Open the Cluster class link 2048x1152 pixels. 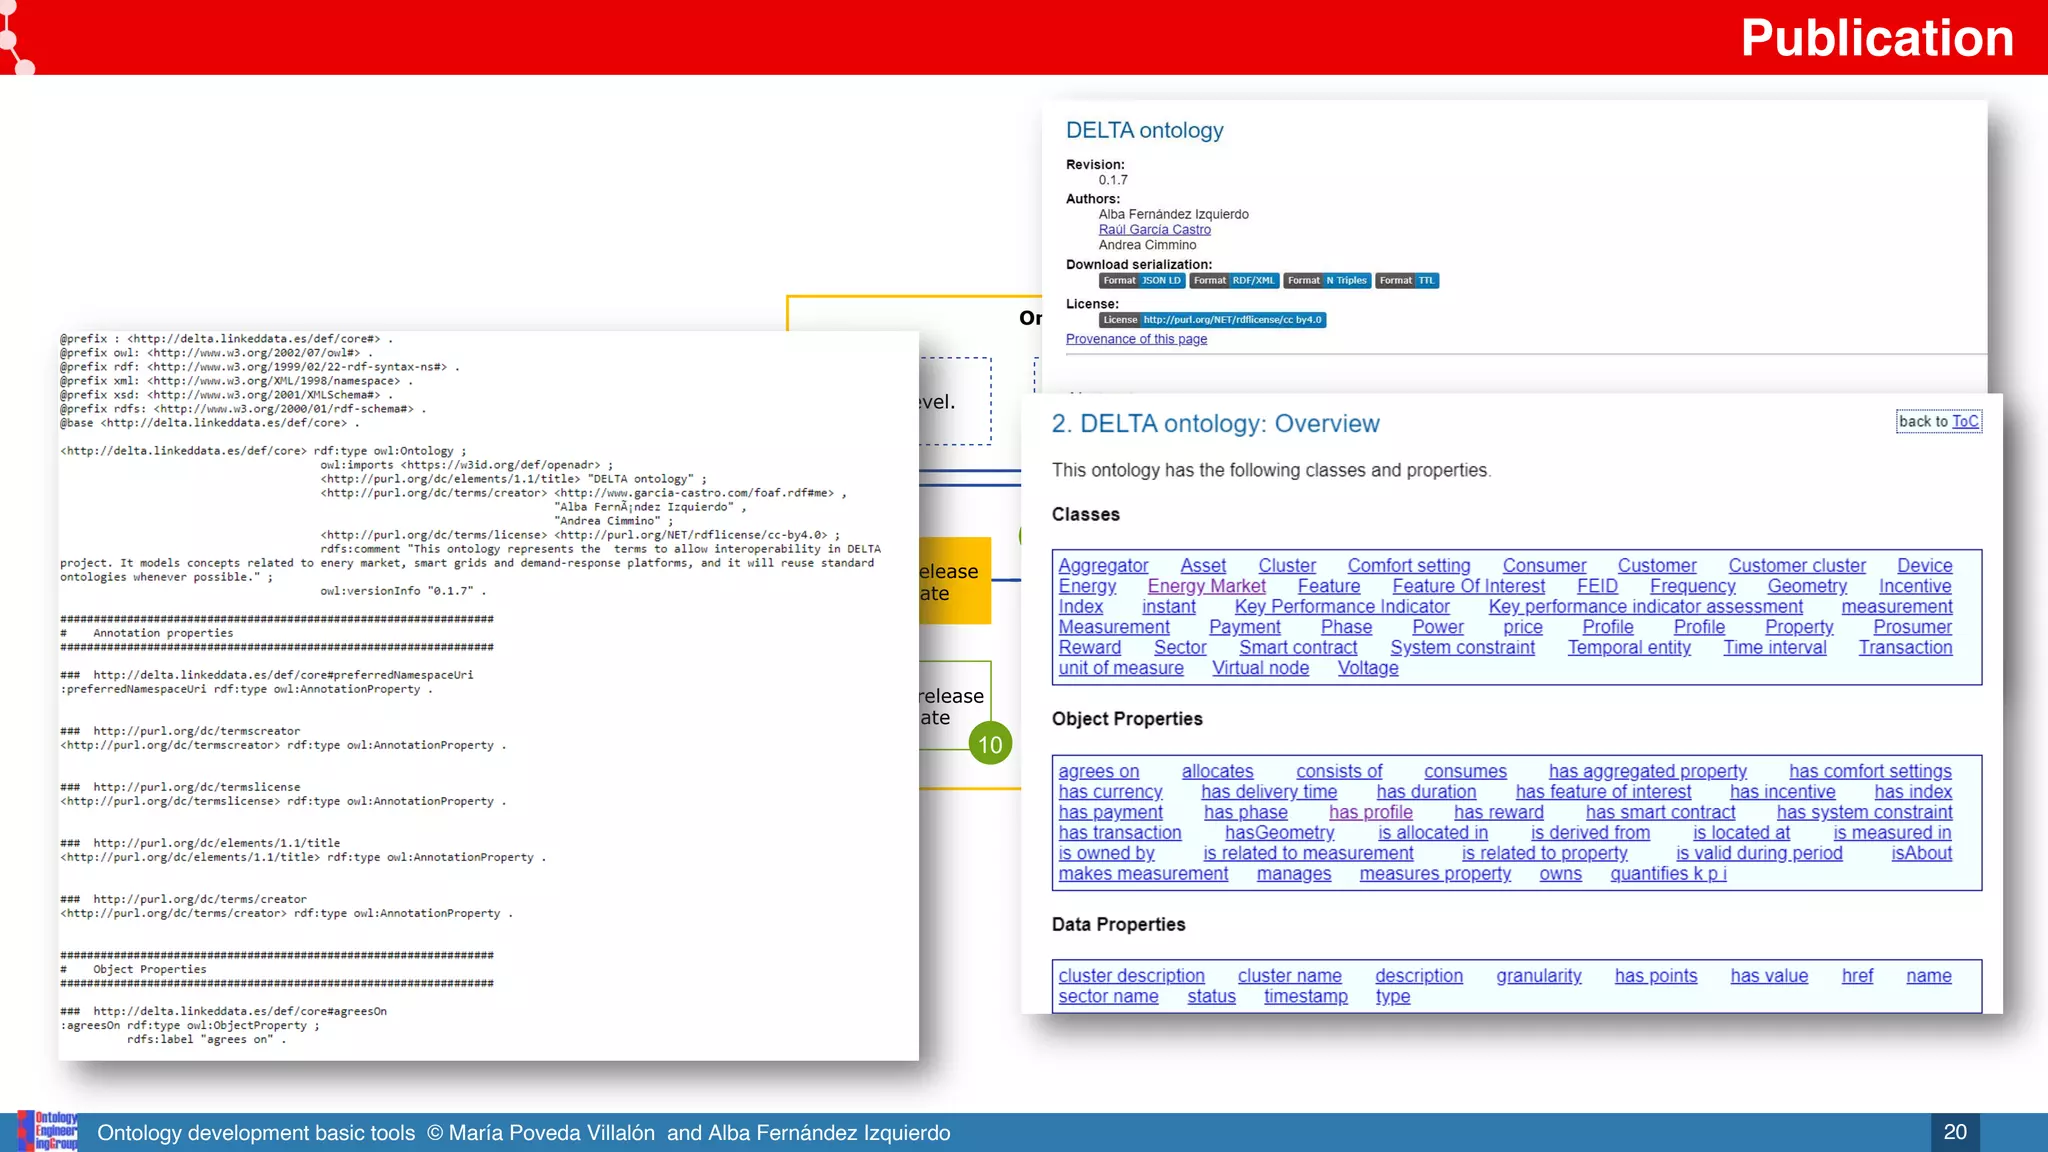(1287, 566)
